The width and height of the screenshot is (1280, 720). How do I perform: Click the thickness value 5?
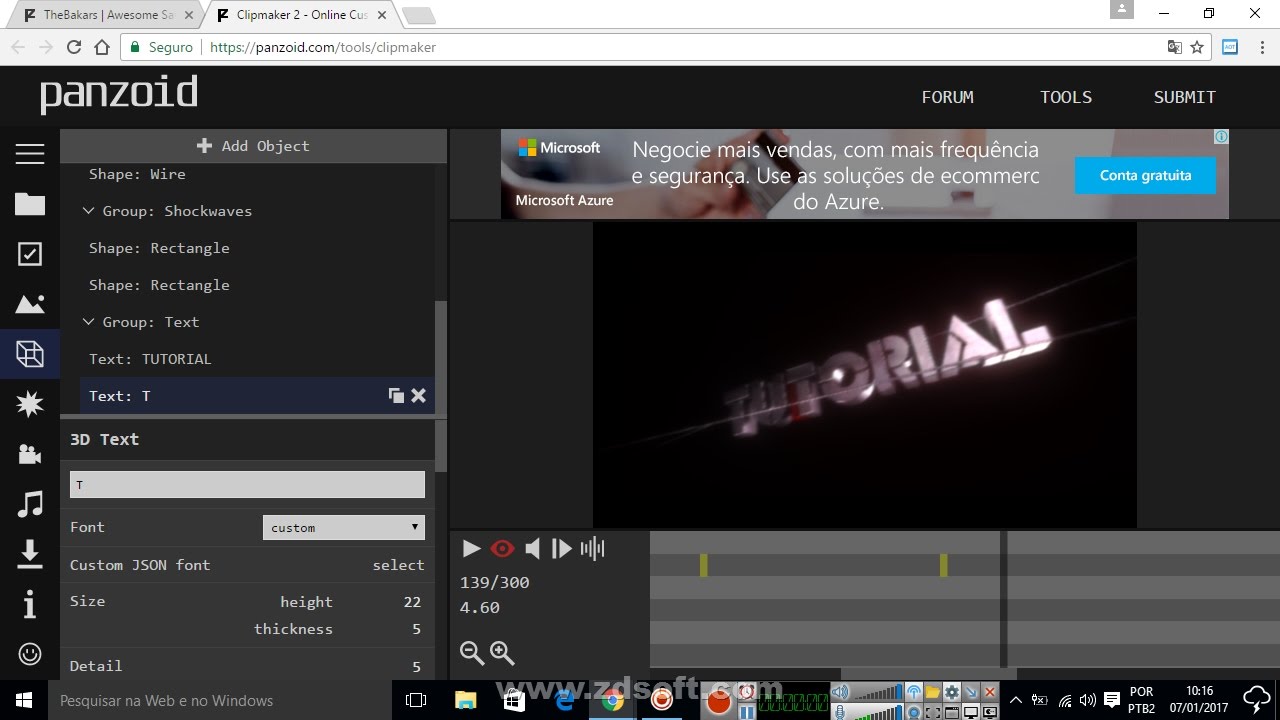pos(416,629)
